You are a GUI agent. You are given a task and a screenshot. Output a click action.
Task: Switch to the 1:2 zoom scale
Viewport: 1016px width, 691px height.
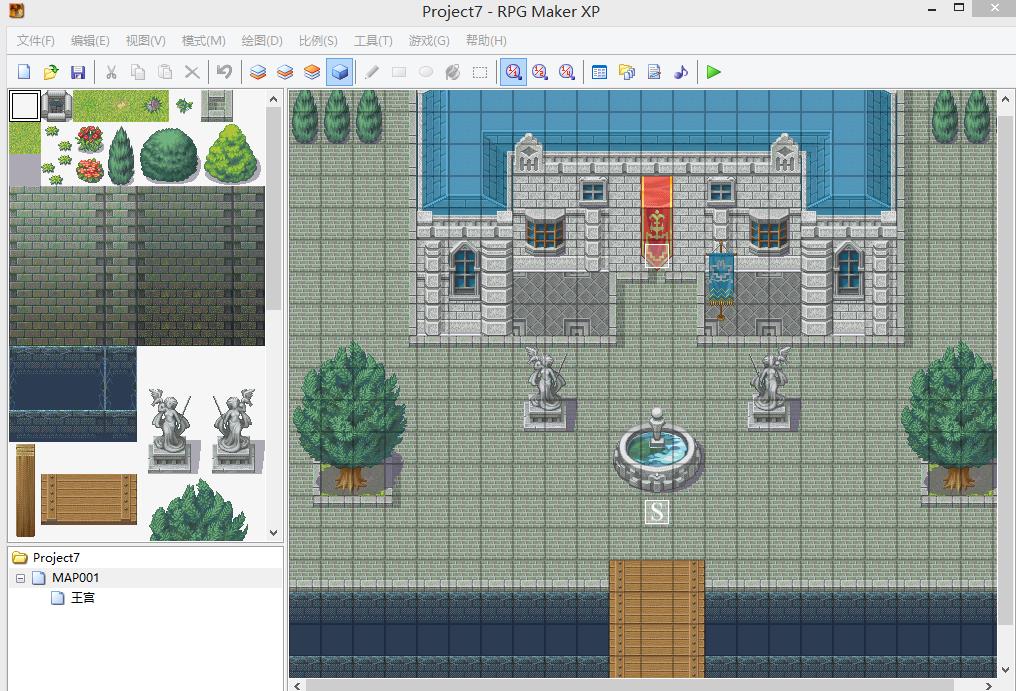(540, 72)
